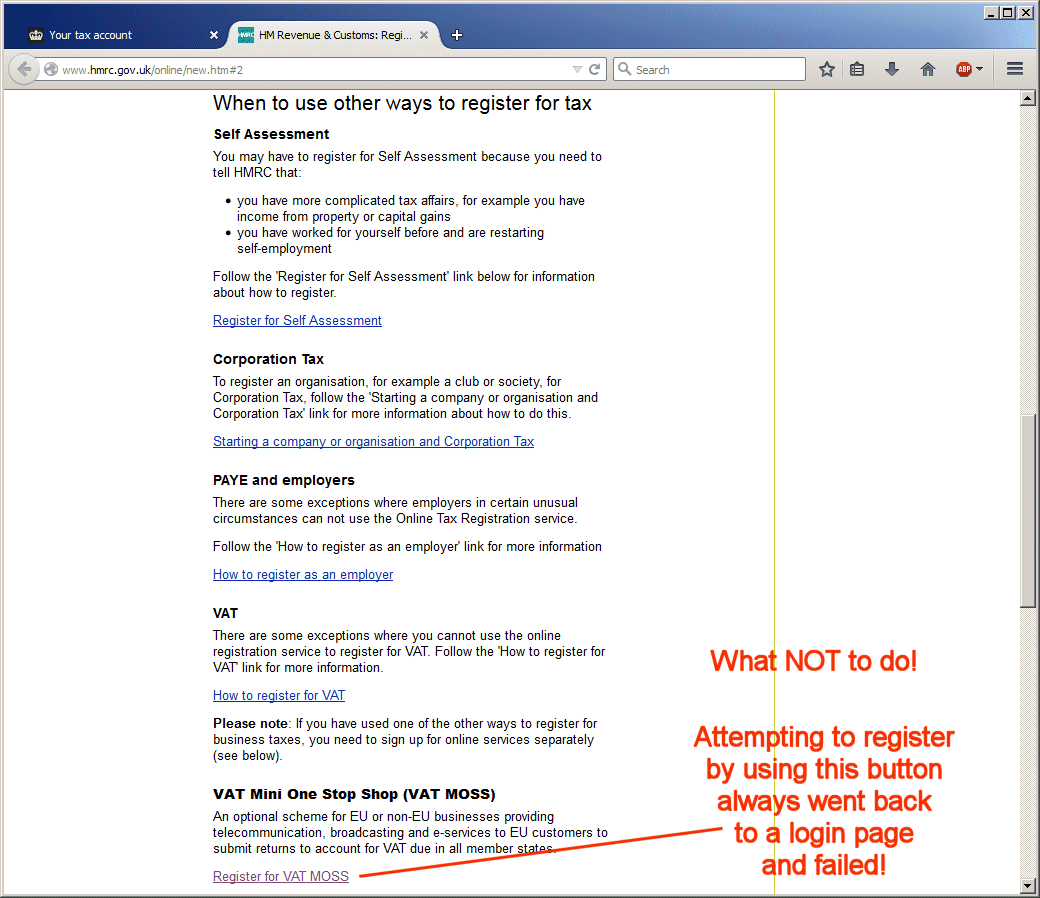1040x898 pixels.
Task: Open 'Register for Self Assessment' link
Action: coord(297,320)
